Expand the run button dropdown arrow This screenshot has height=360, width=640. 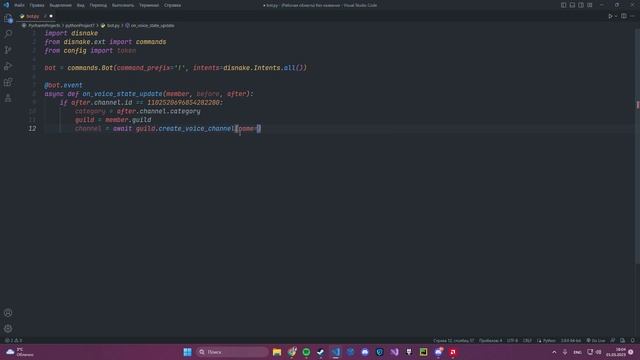[x=616, y=16]
